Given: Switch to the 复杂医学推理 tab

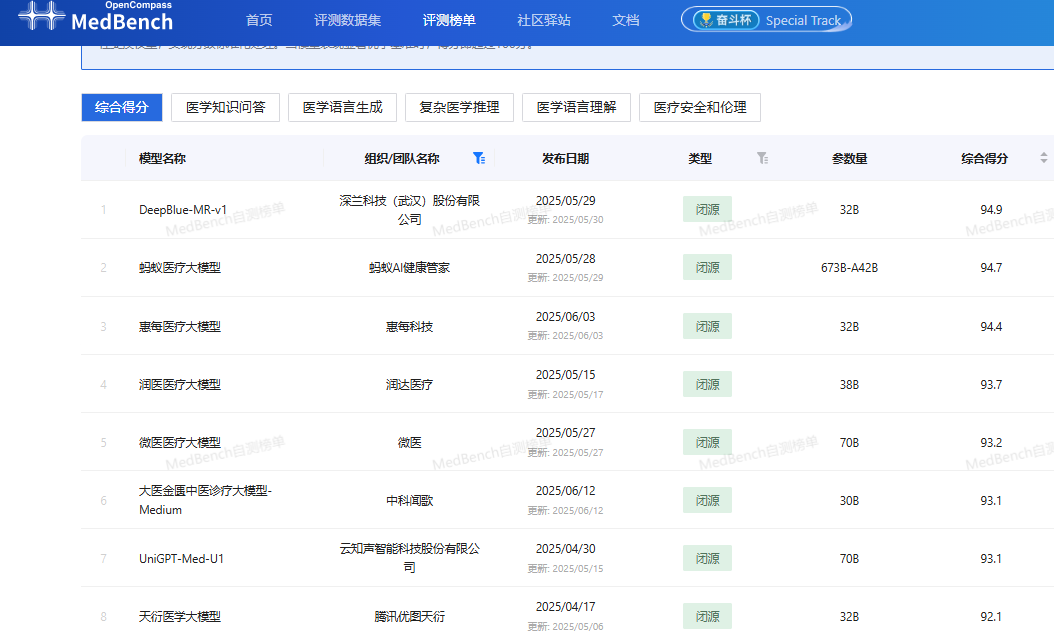Looking at the screenshot, I should (459, 107).
